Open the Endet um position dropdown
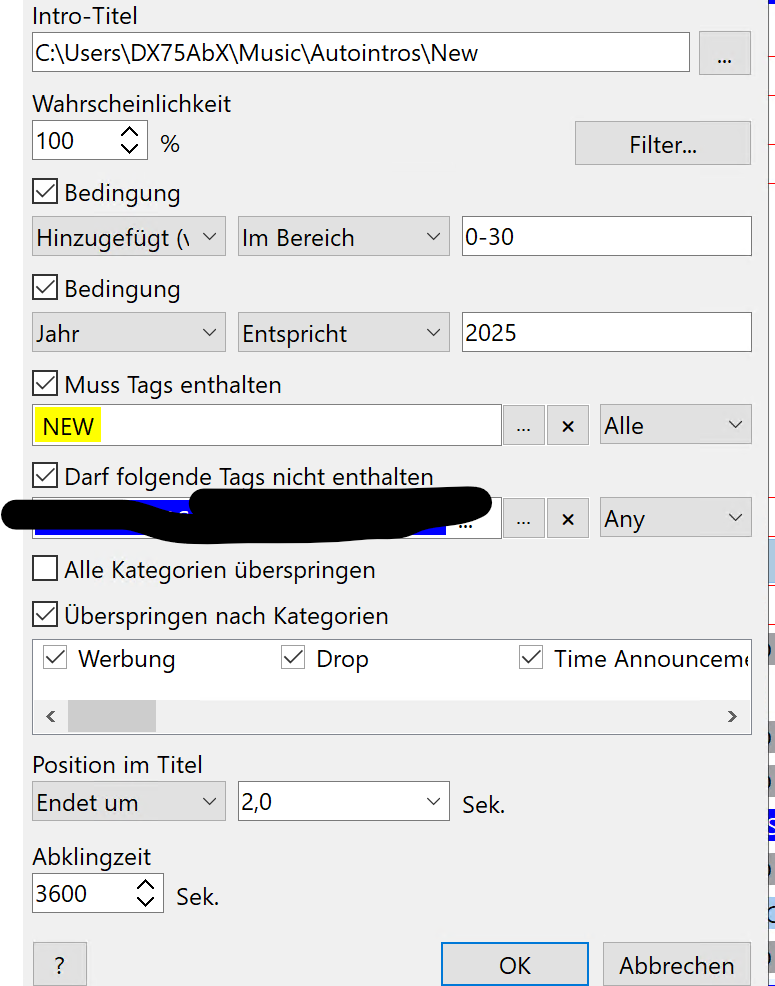Image resolution: width=775 pixels, height=986 pixels. click(x=129, y=801)
